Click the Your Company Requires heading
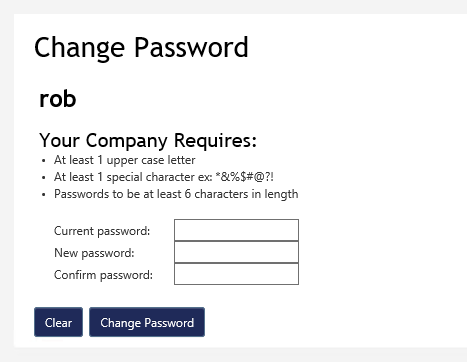 [x=148, y=140]
